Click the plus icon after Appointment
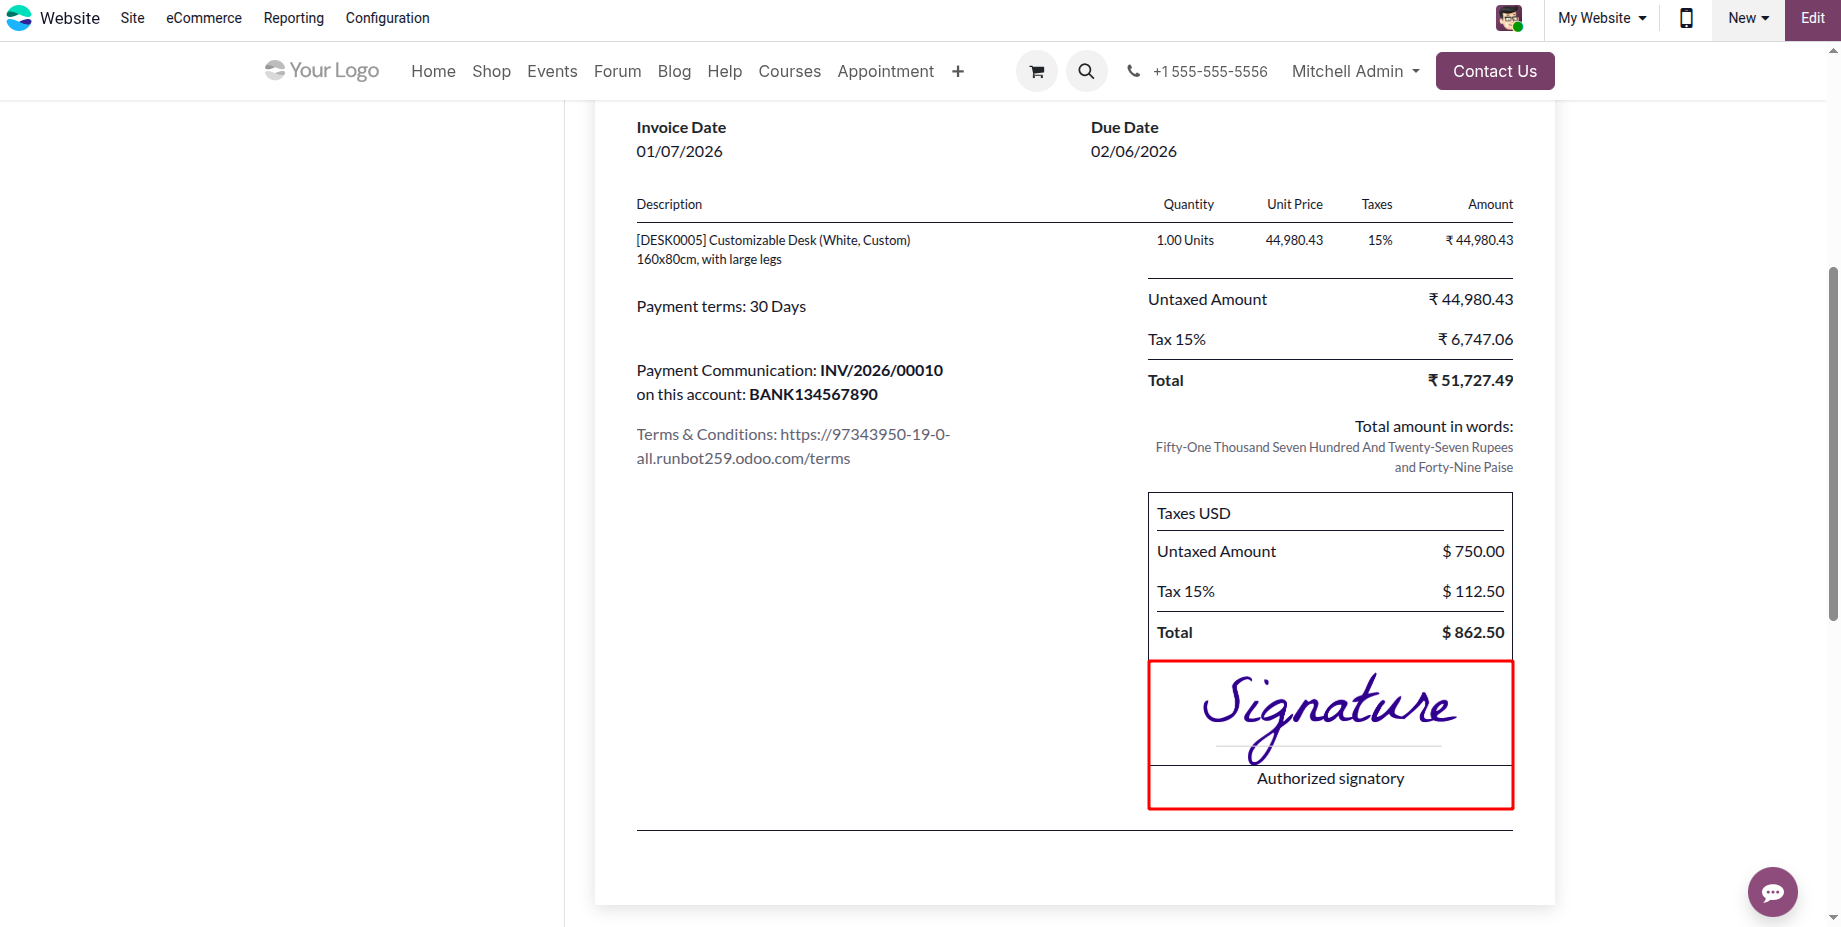This screenshot has width=1841, height=927. pyautogui.click(x=958, y=71)
